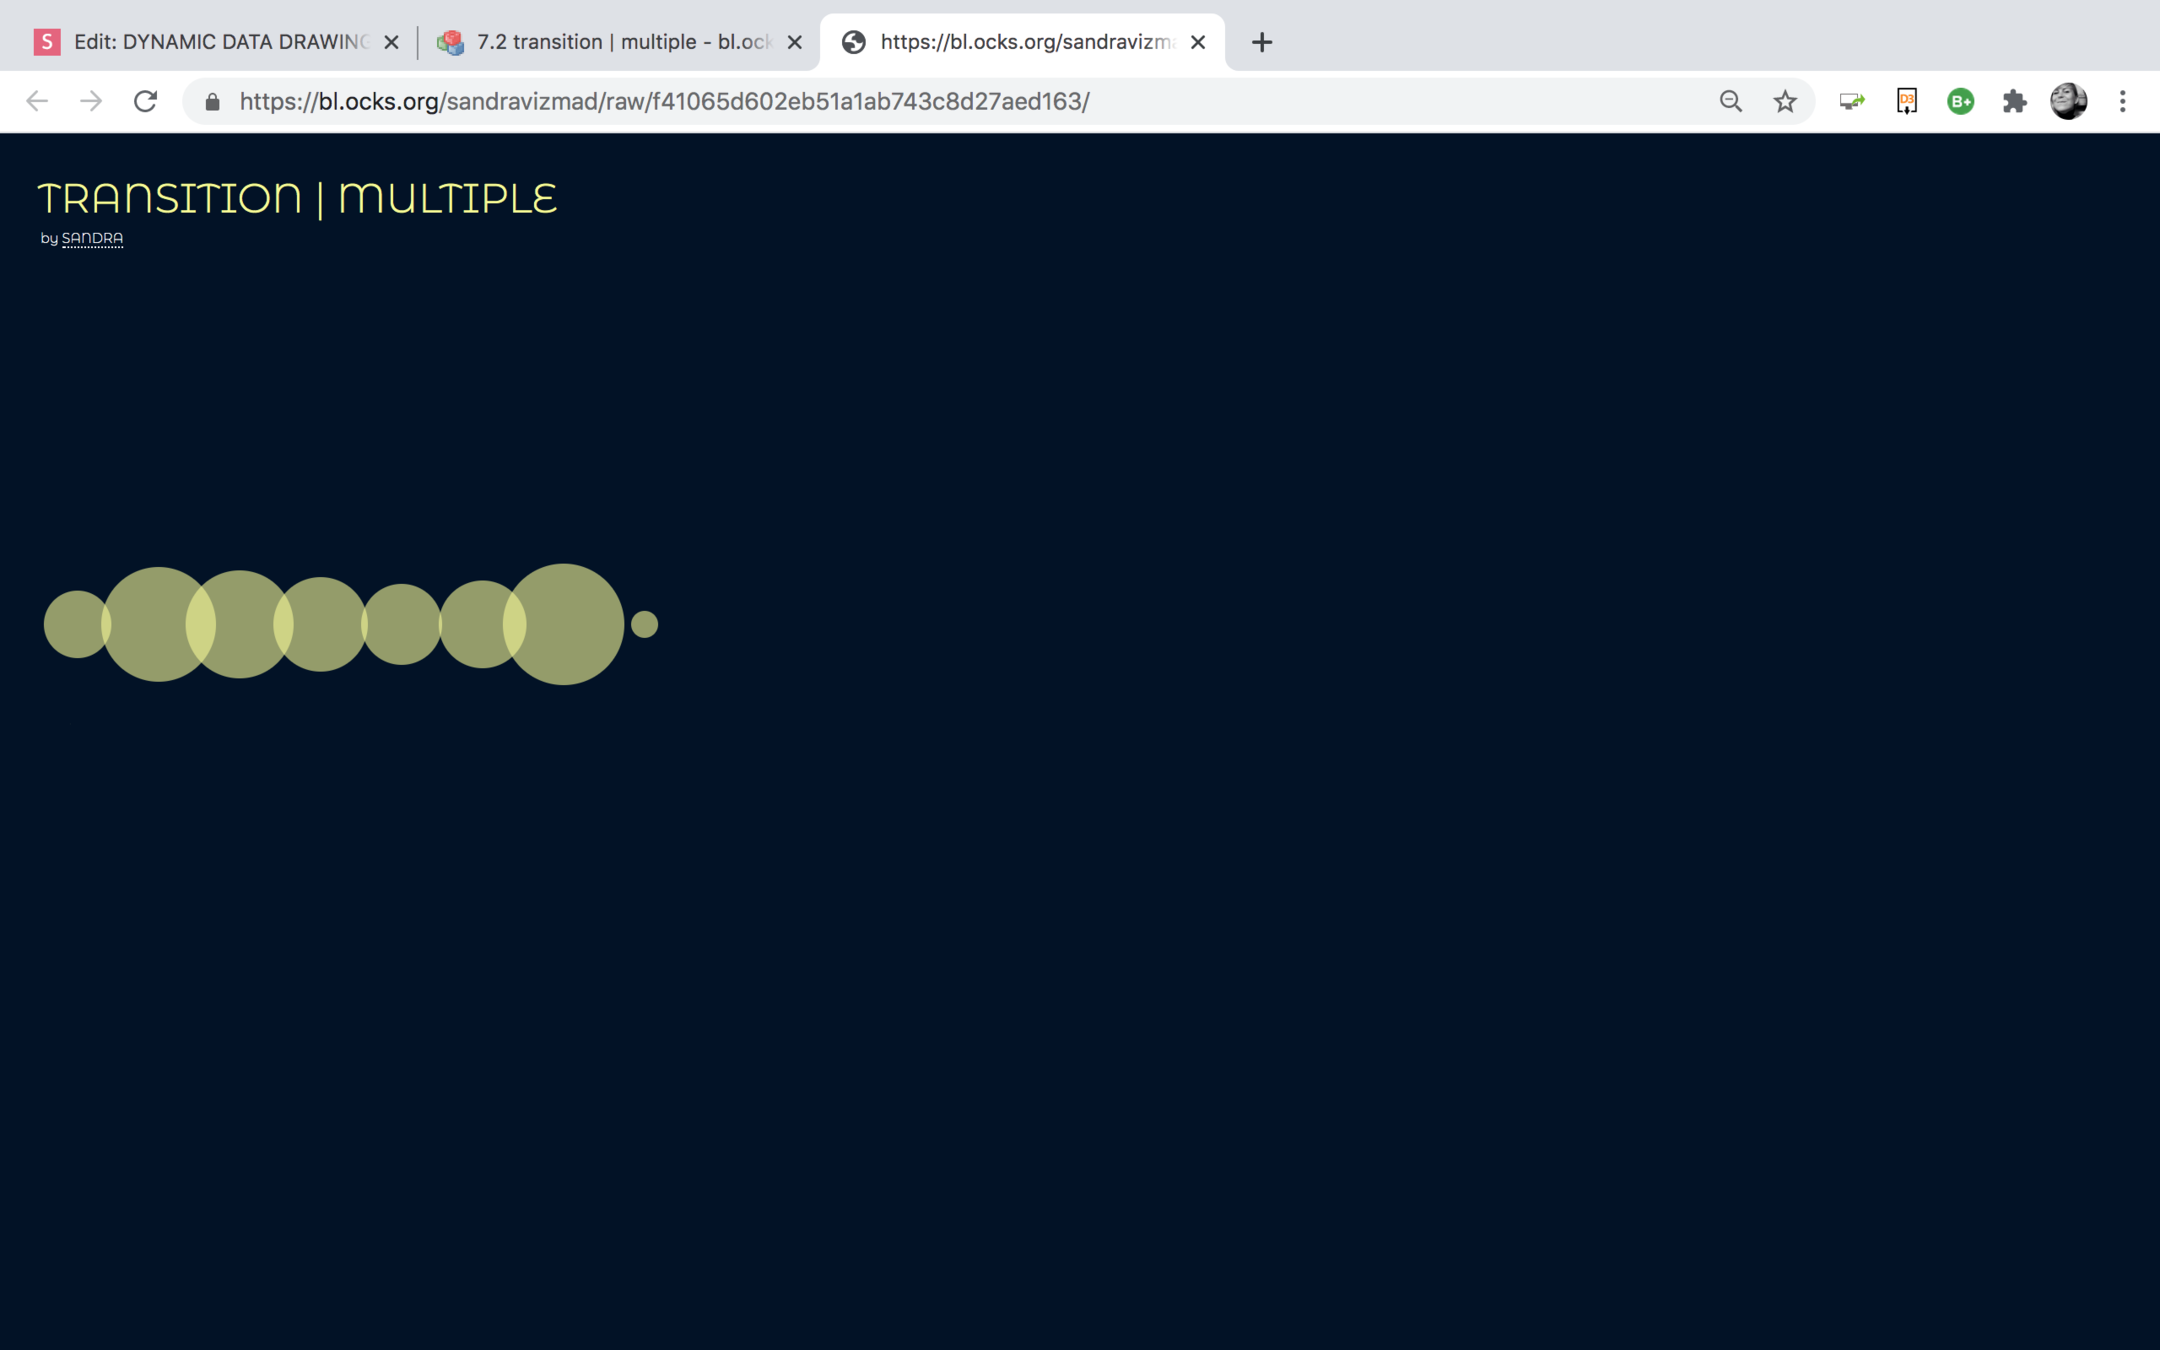The height and width of the screenshot is (1350, 2160).
Task: Open a new tab with plus button
Action: coord(1262,42)
